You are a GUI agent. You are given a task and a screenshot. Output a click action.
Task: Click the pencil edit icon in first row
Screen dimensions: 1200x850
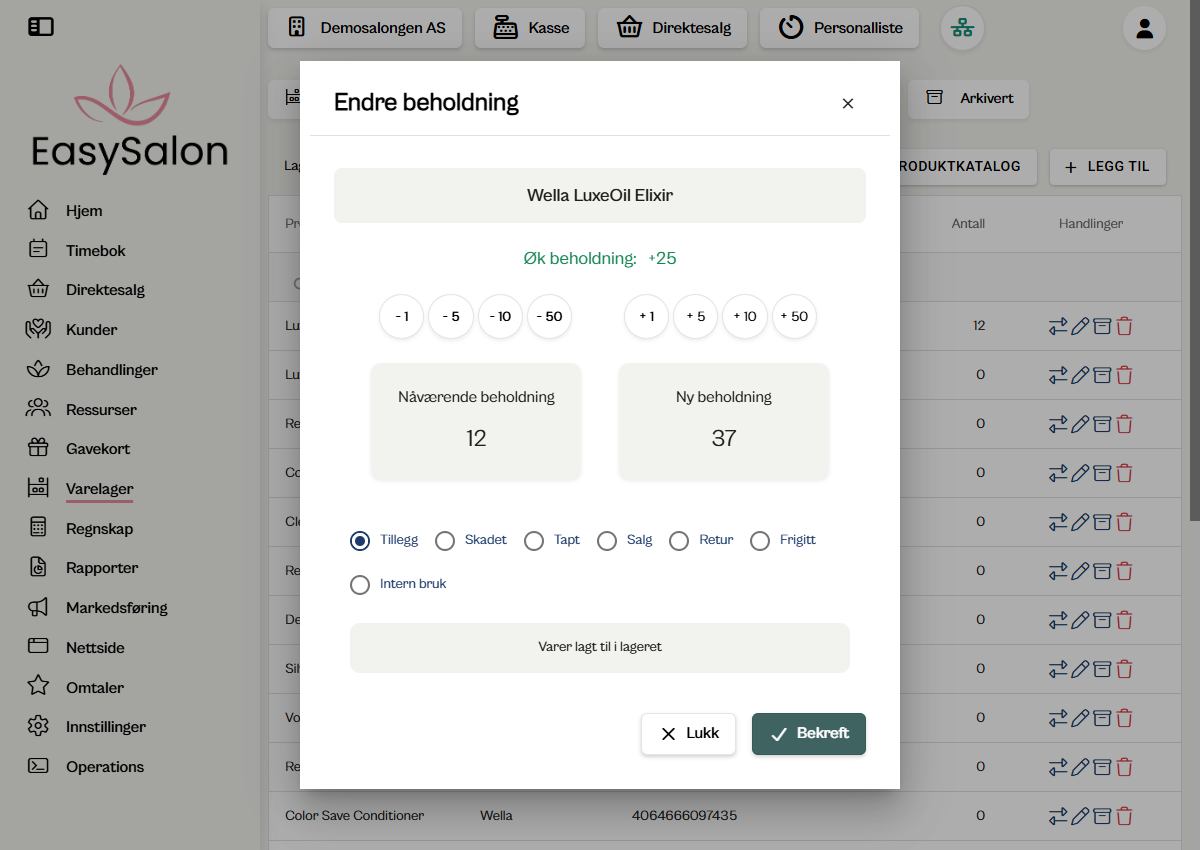(x=1080, y=326)
